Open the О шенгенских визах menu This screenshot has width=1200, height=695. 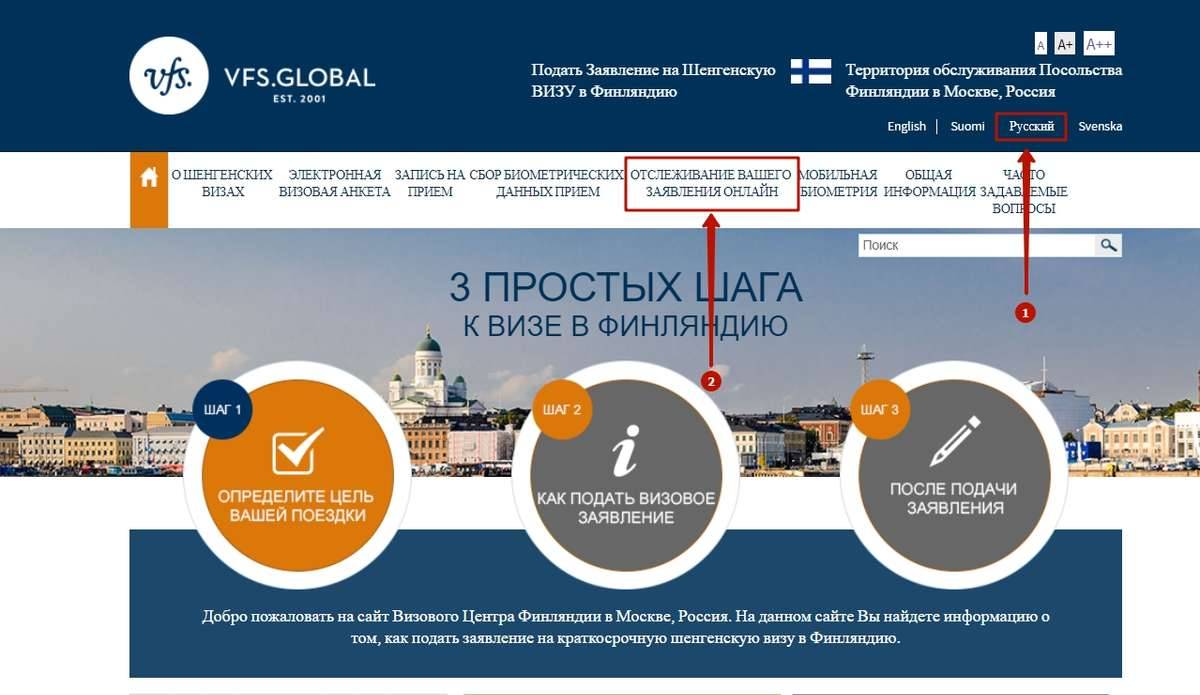pos(222,183)
